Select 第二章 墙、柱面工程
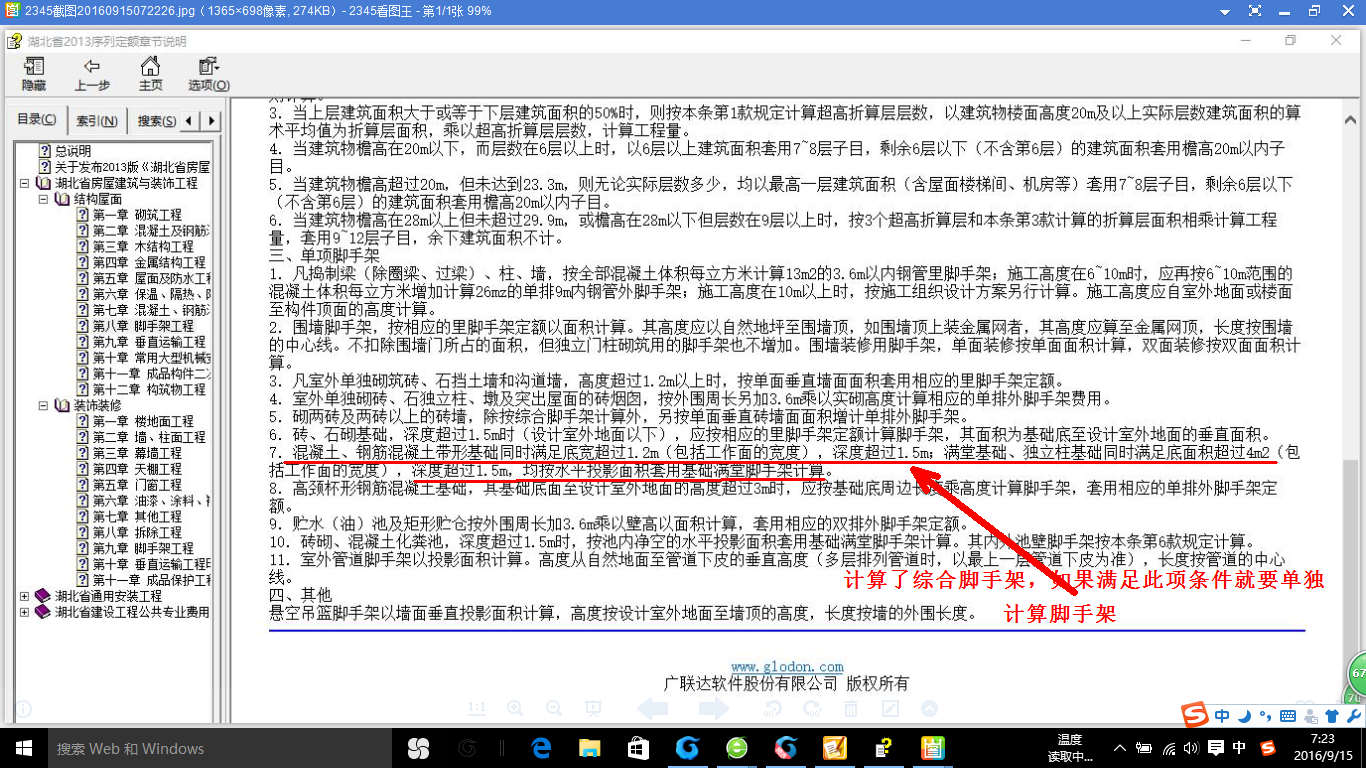The image size is (1366, 768). 149,438
